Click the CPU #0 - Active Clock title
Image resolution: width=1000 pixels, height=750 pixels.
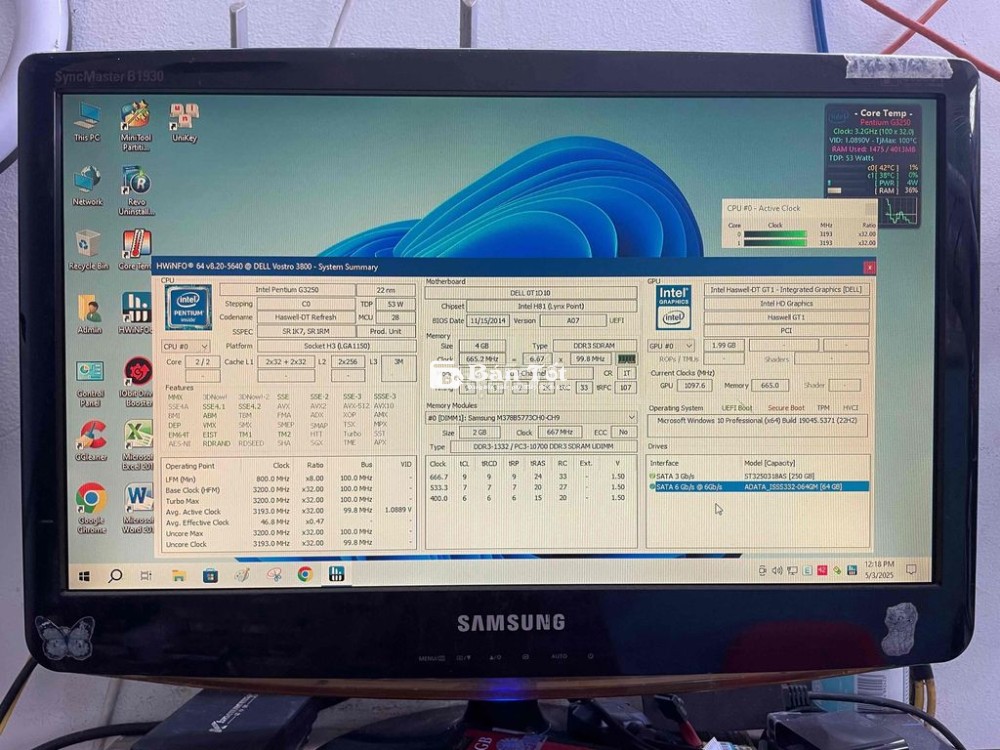pyautogui.click(x=764, y=209)
